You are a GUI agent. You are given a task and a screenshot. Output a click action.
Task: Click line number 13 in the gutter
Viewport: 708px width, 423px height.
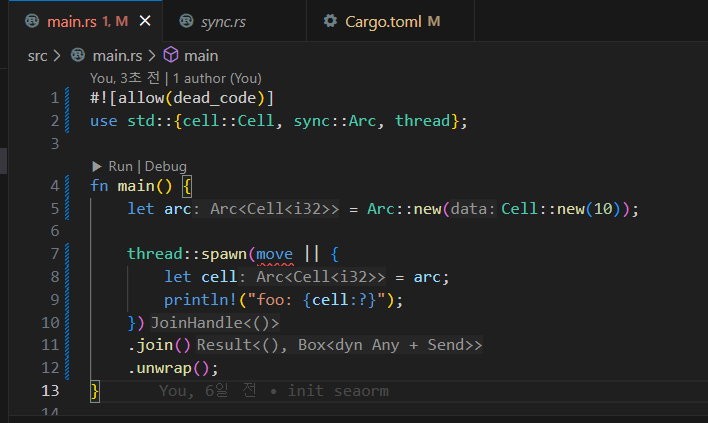click(50, 391)
